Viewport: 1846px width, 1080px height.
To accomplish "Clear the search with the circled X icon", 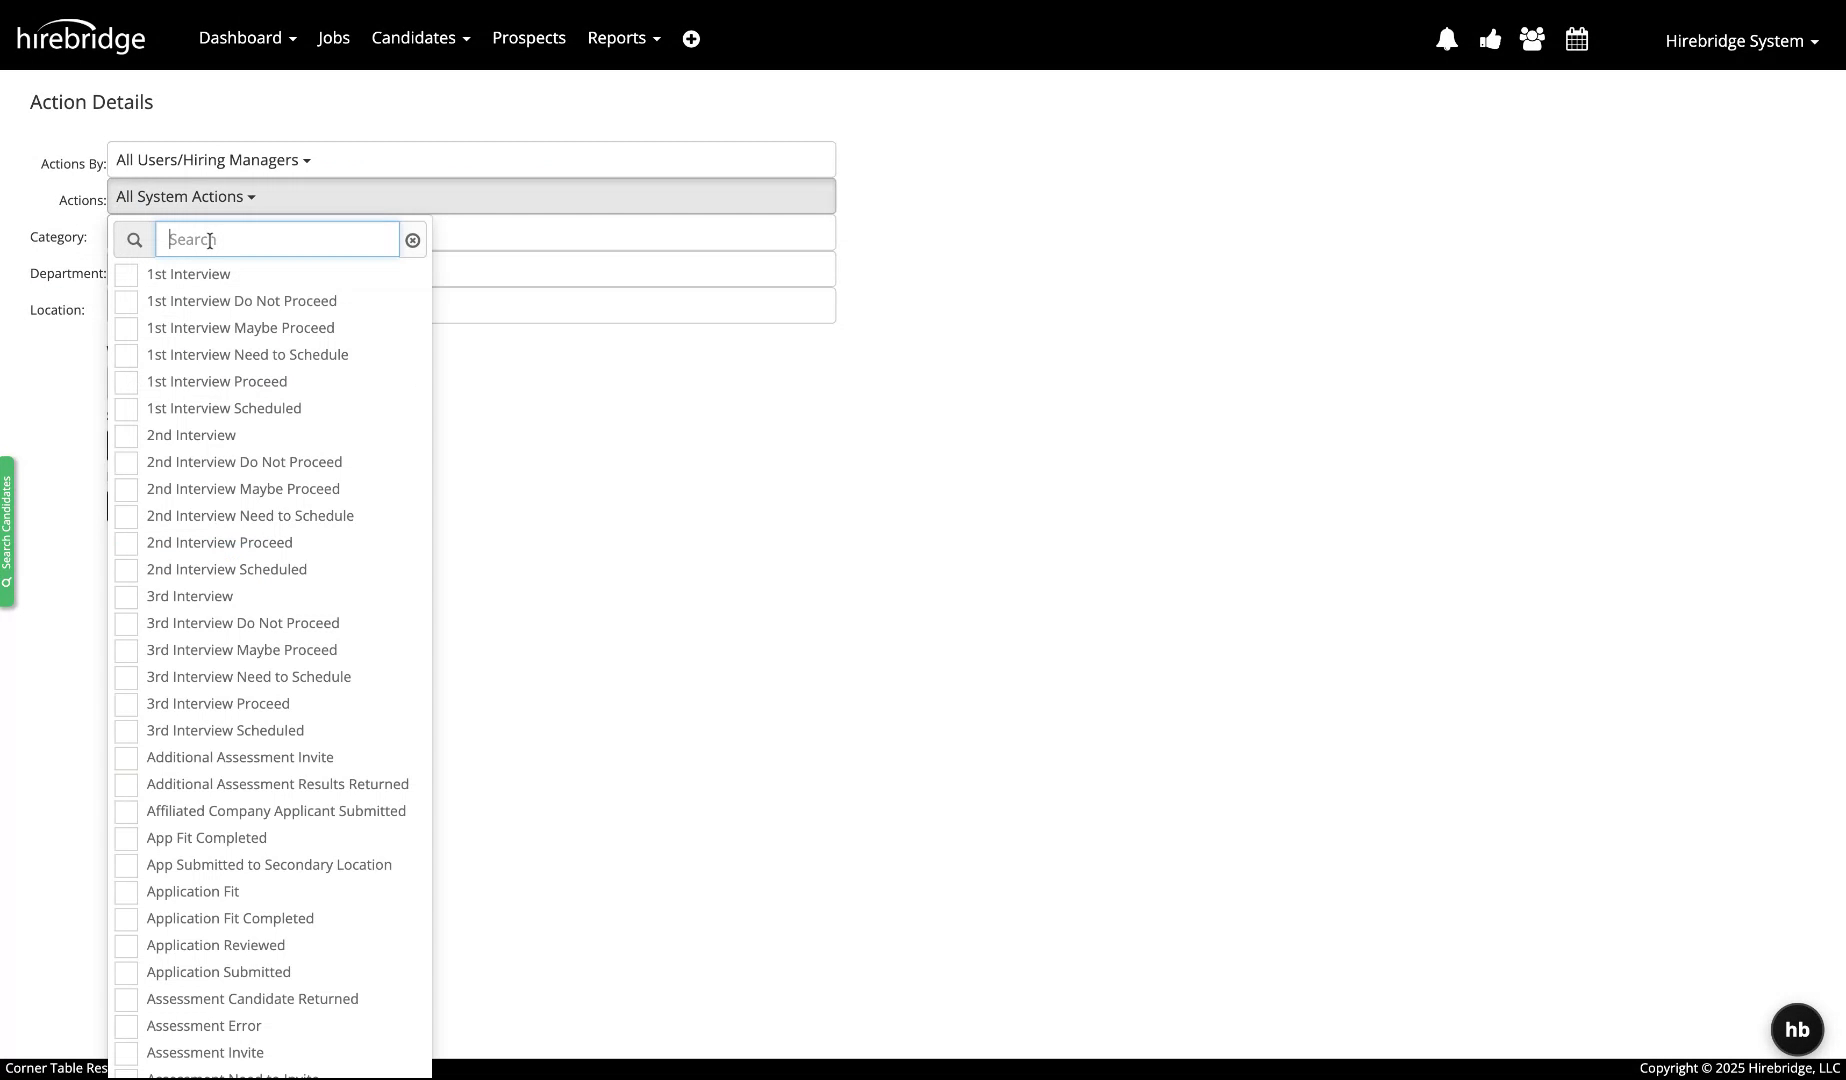I will point(413,240).
